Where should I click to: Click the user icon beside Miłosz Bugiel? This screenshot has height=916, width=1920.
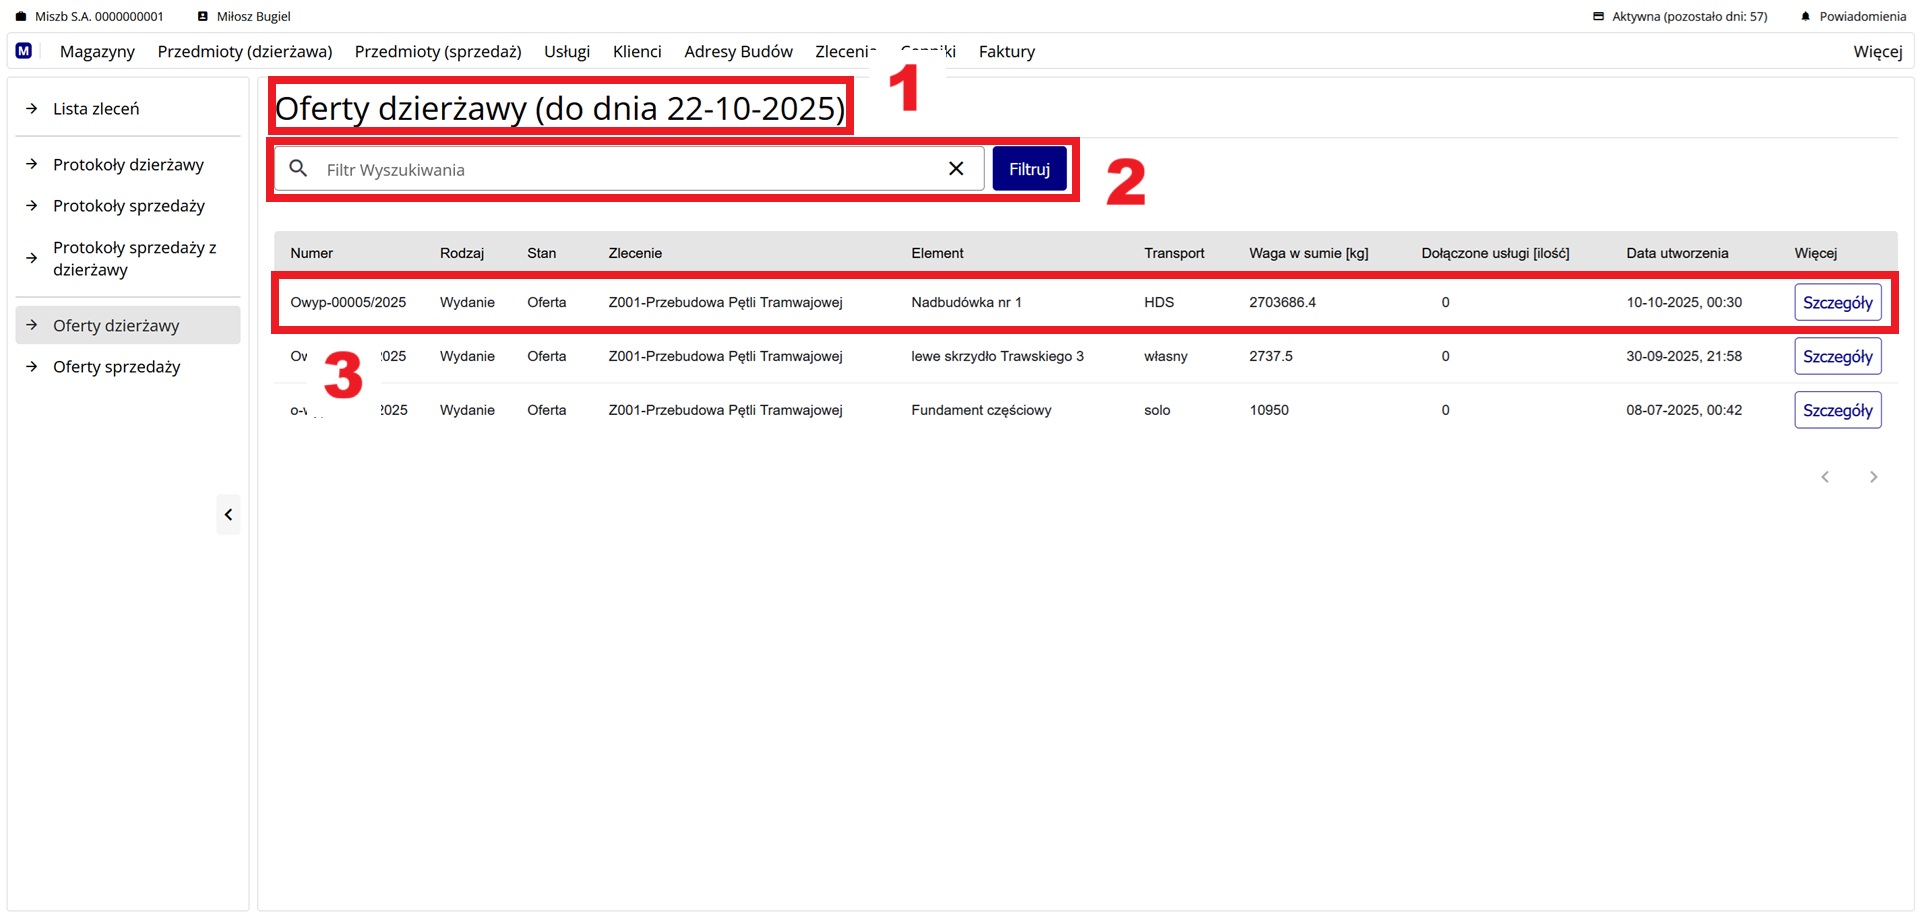pos(203,17)
